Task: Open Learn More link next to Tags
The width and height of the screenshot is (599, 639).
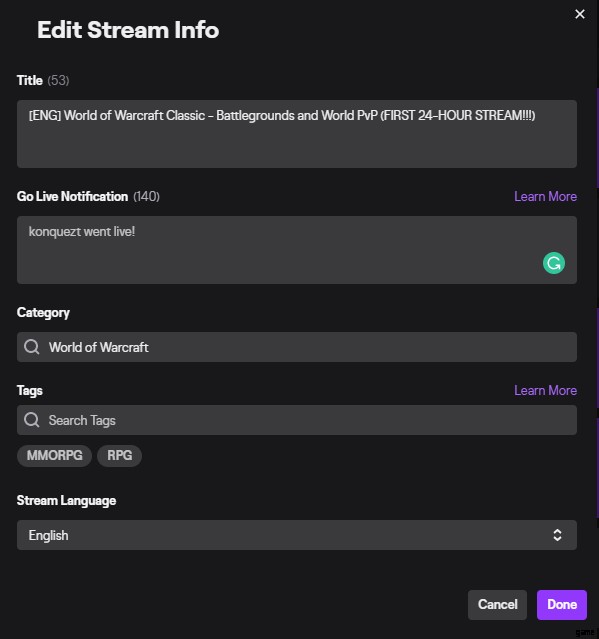Action: (x=545, y=390)
